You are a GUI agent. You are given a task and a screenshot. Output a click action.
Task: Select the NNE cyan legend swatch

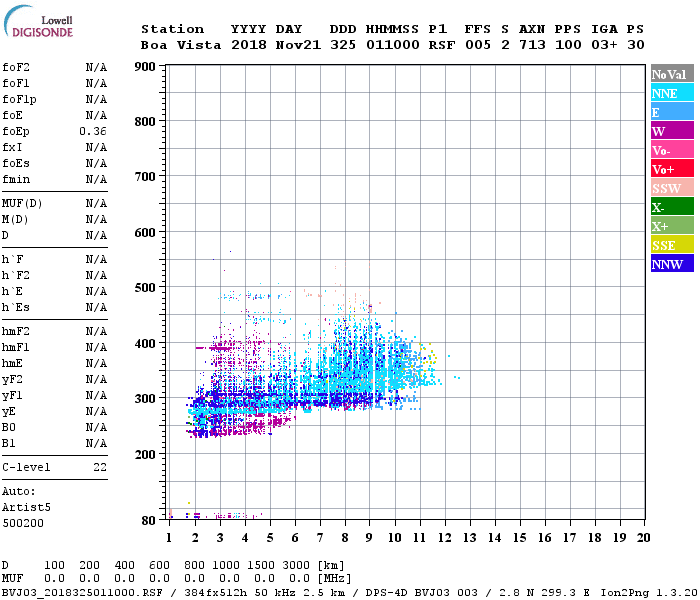[x=672, y=93]
